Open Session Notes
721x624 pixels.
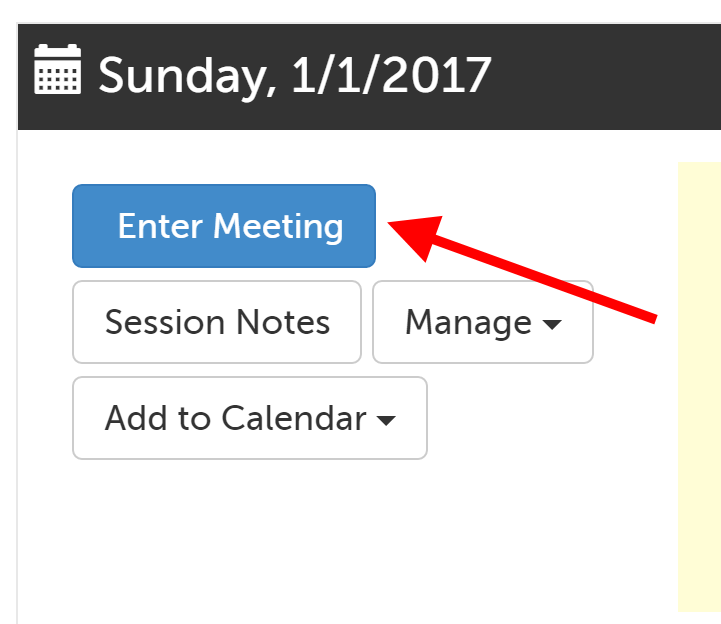[x=217, y=322]
